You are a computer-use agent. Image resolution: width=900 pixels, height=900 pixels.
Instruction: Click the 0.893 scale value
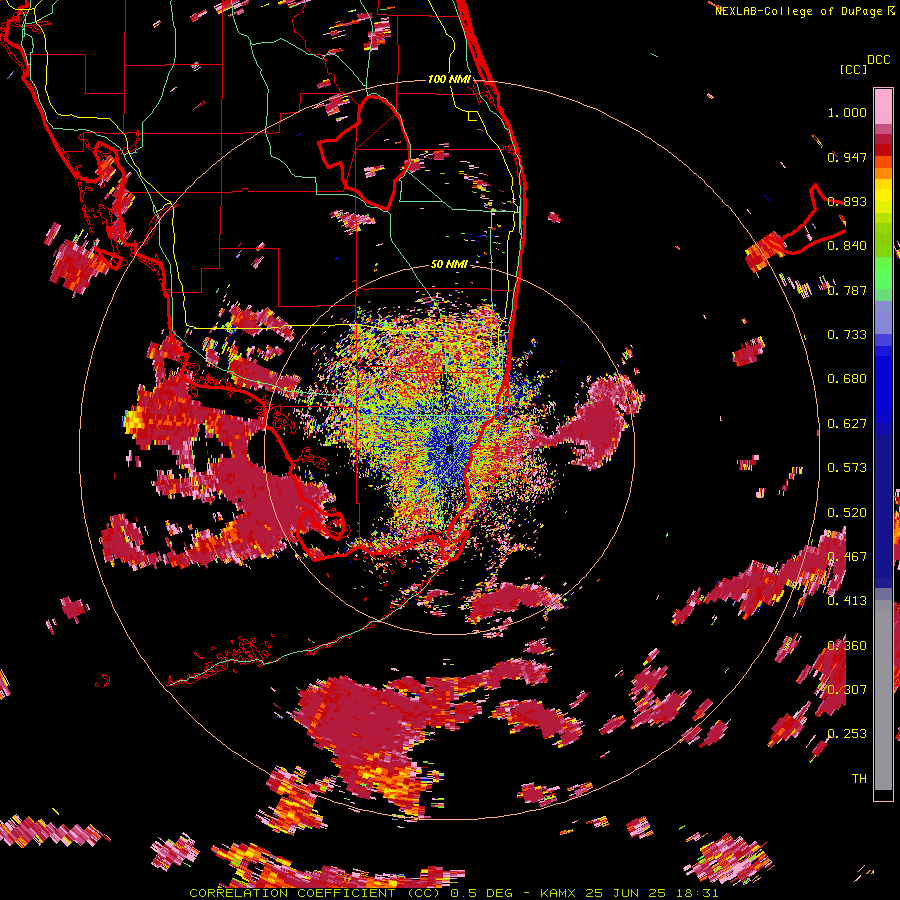pos(847,201)
